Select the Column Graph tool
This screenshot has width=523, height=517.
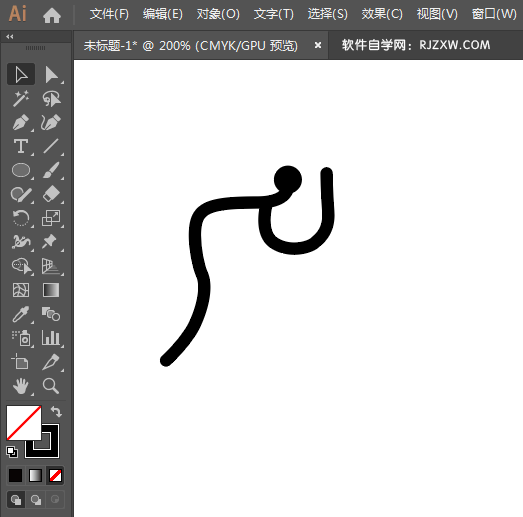[51, 338]
